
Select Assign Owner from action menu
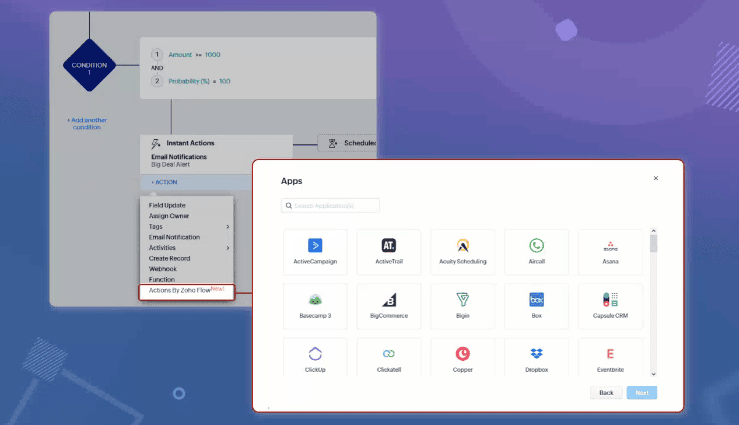tap(169, 216)
